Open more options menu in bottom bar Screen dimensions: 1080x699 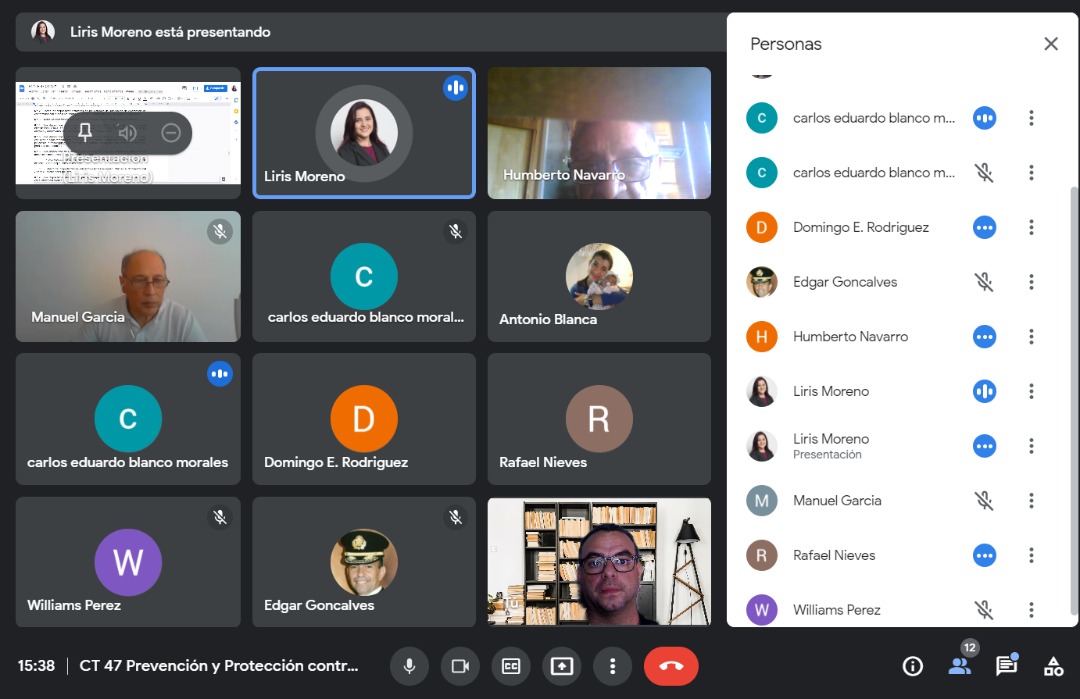pyautogui.click(x=612, y=666)
